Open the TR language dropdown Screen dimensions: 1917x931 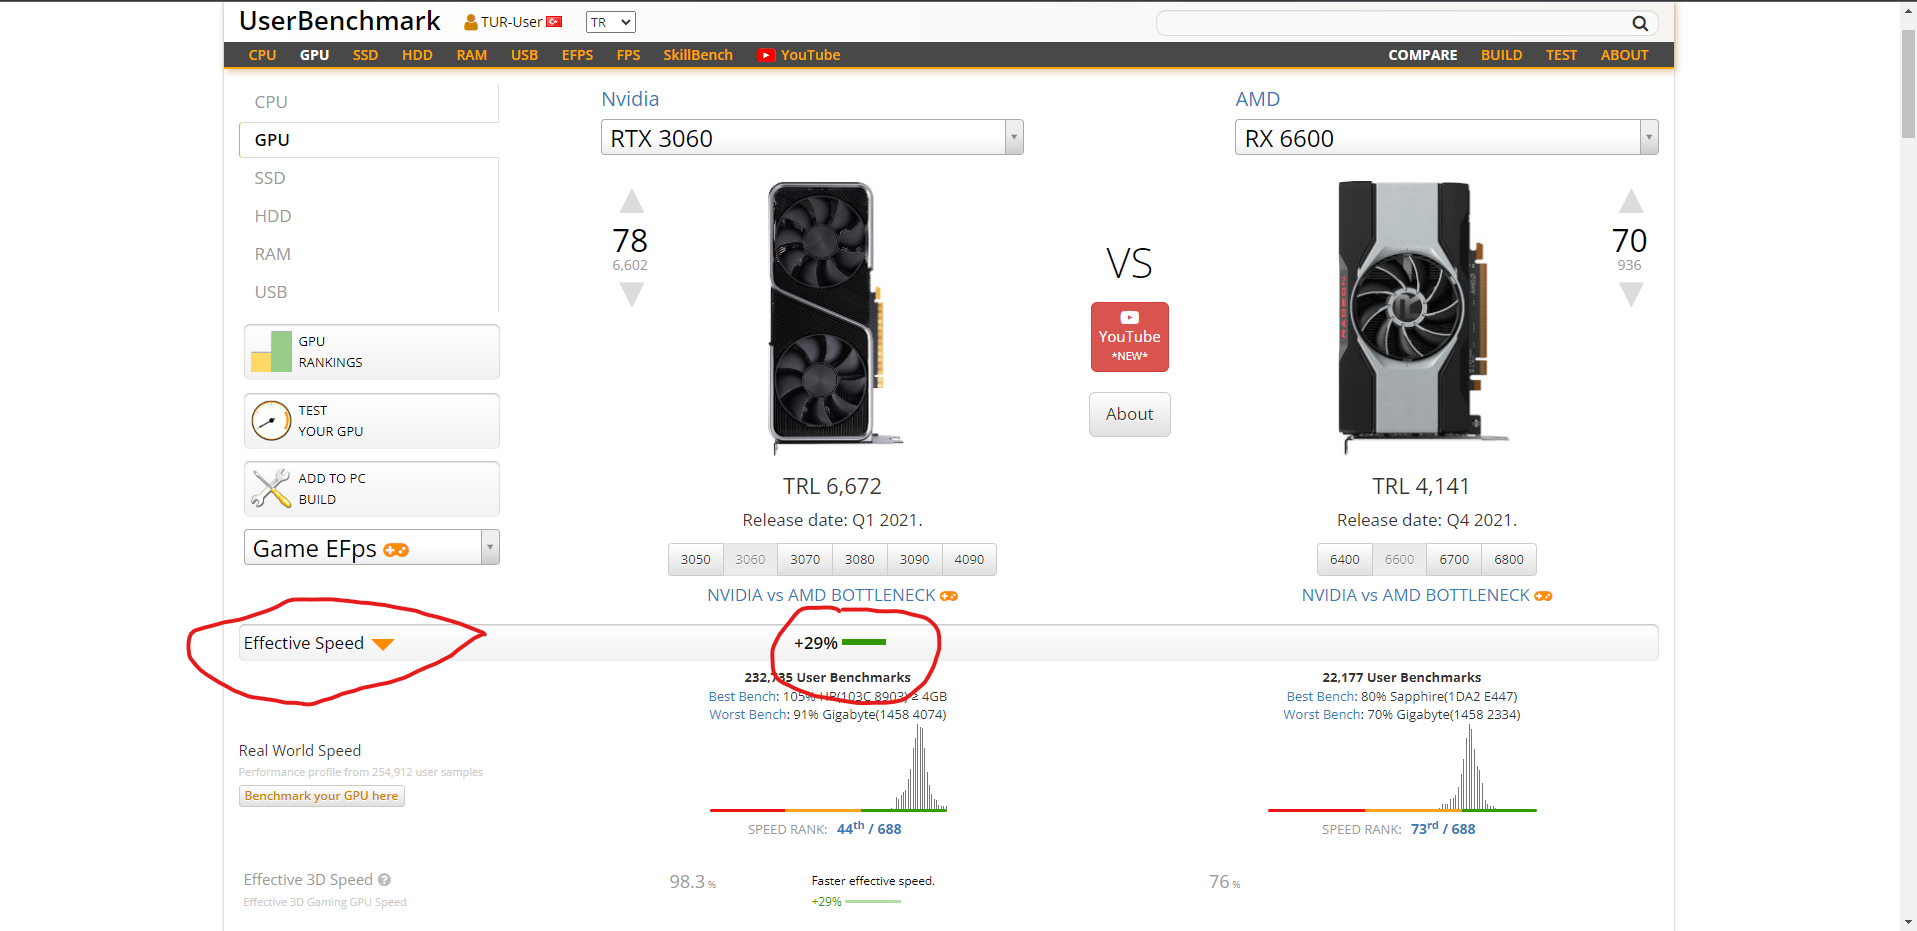click(x=611, y=22)
